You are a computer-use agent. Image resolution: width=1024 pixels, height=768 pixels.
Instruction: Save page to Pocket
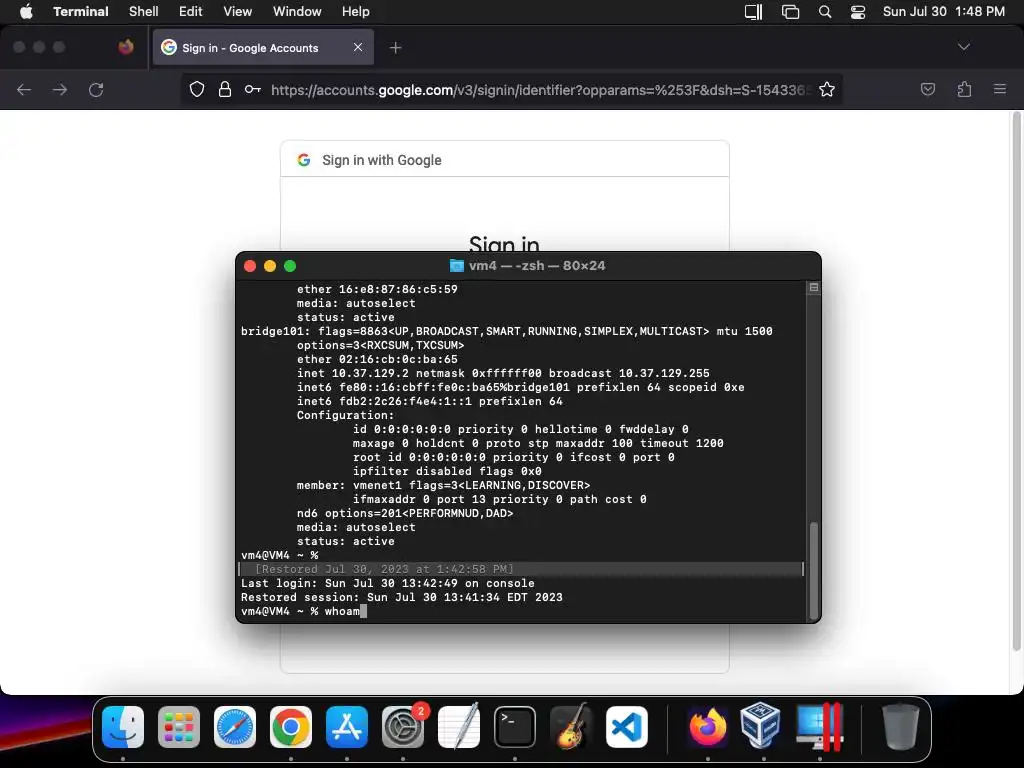click(928, 89)
